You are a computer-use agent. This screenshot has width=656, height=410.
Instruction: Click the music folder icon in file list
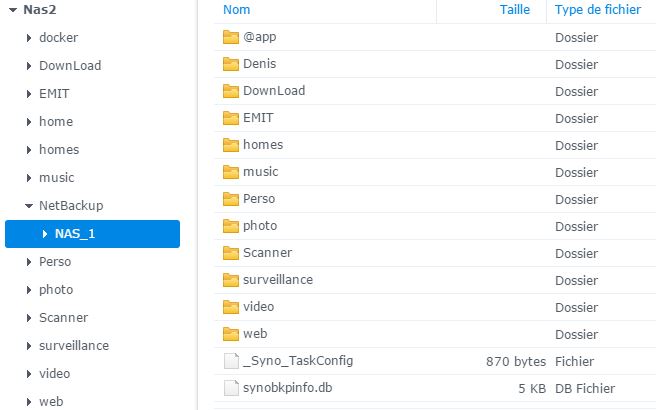point(231,172)
